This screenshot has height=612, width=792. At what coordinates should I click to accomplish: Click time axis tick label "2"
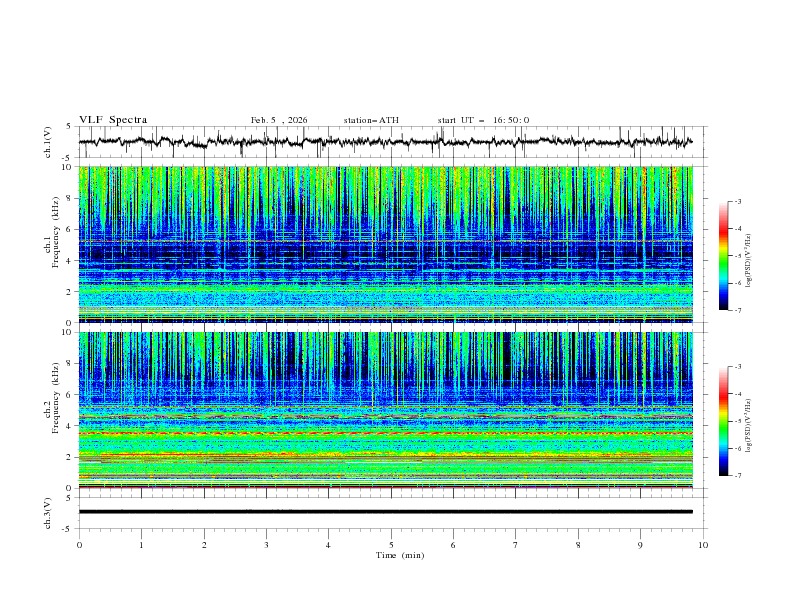coord(204,545)
